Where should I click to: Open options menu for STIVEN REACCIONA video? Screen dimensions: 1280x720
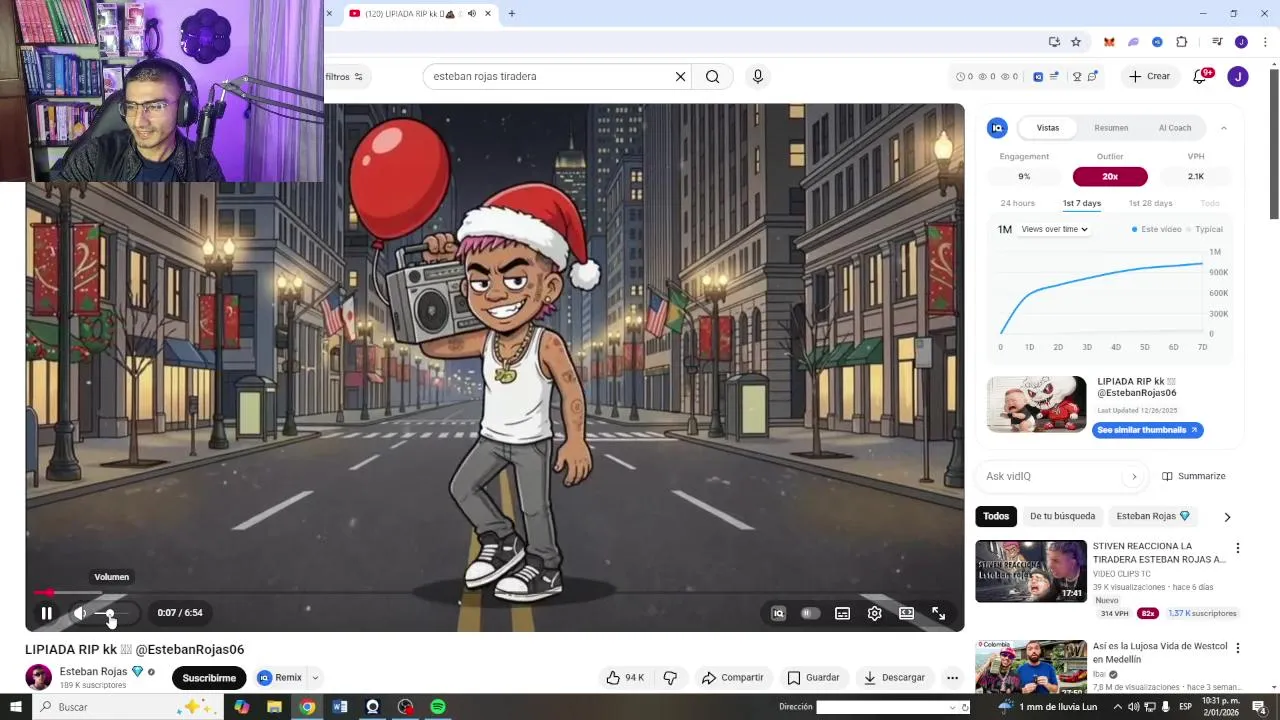tap(1238, 548)
